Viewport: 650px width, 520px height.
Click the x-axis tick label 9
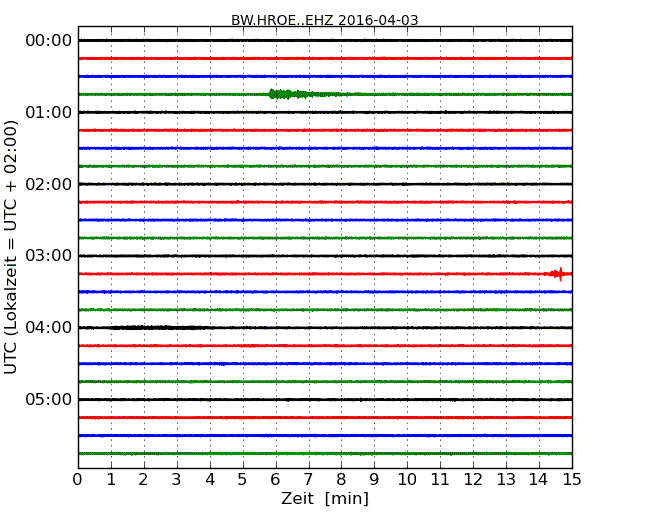374,480
